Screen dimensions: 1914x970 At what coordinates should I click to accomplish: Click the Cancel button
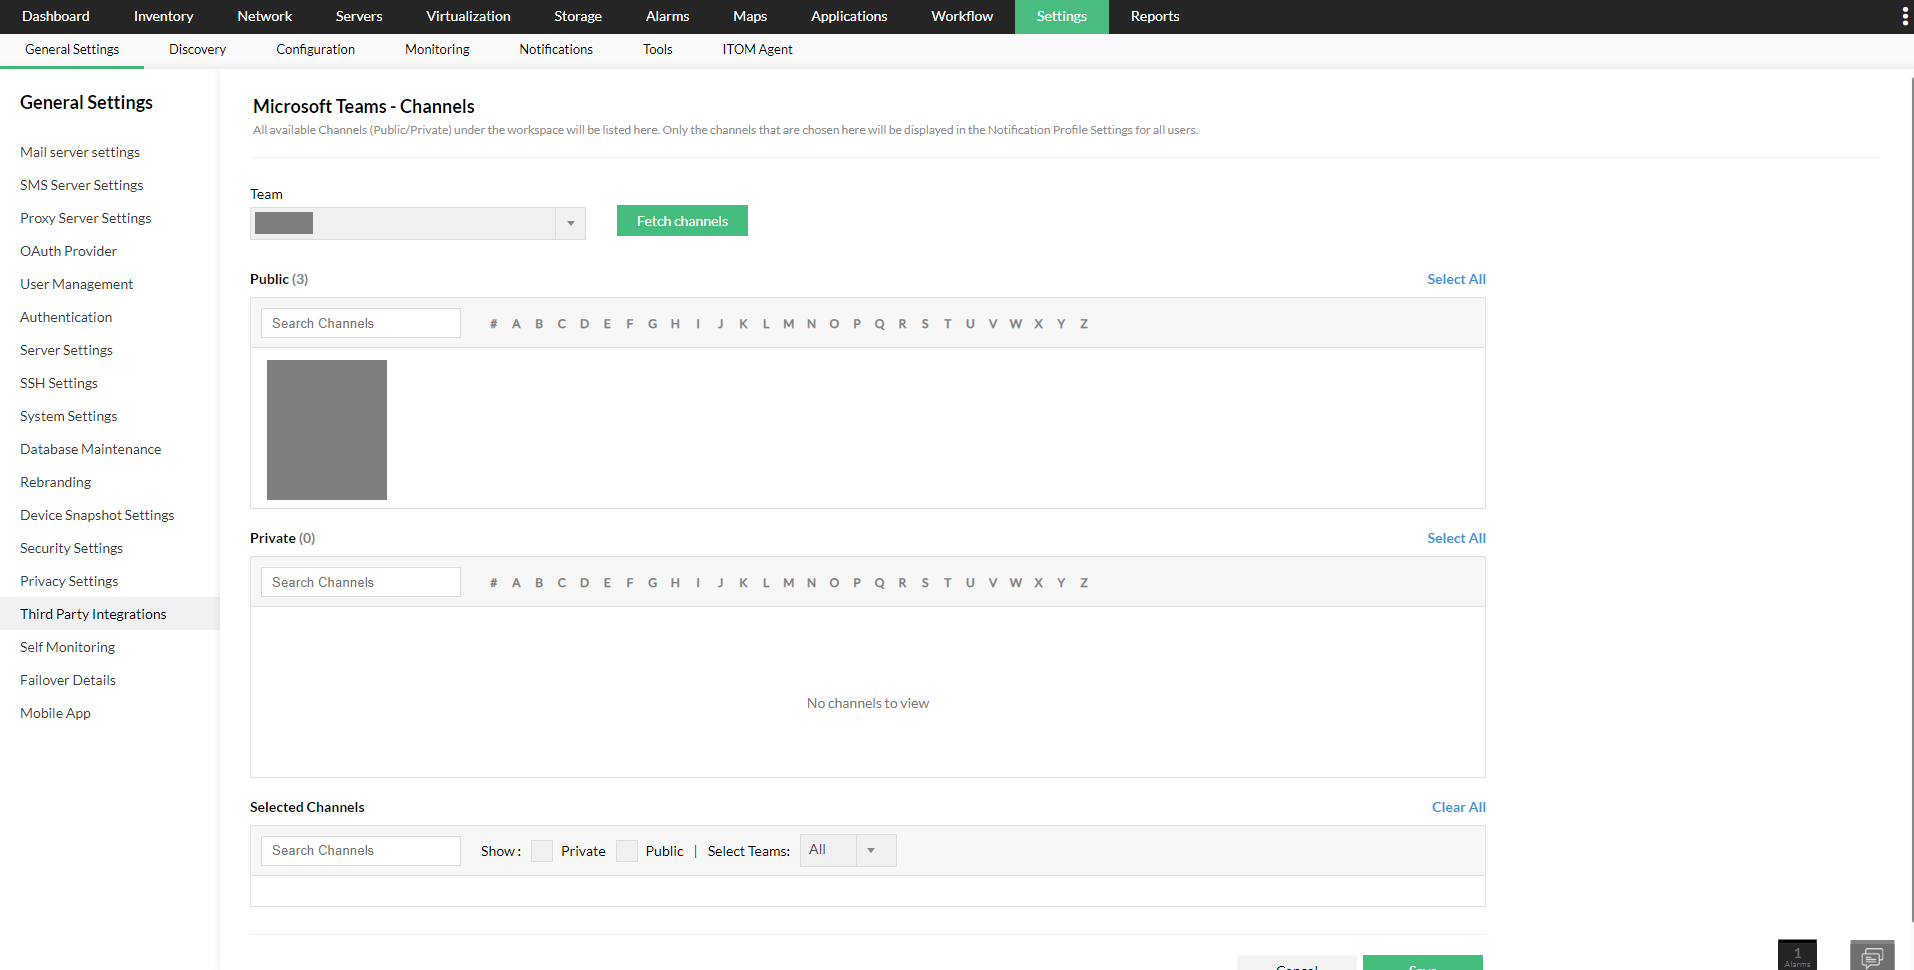click(1297, 963)
